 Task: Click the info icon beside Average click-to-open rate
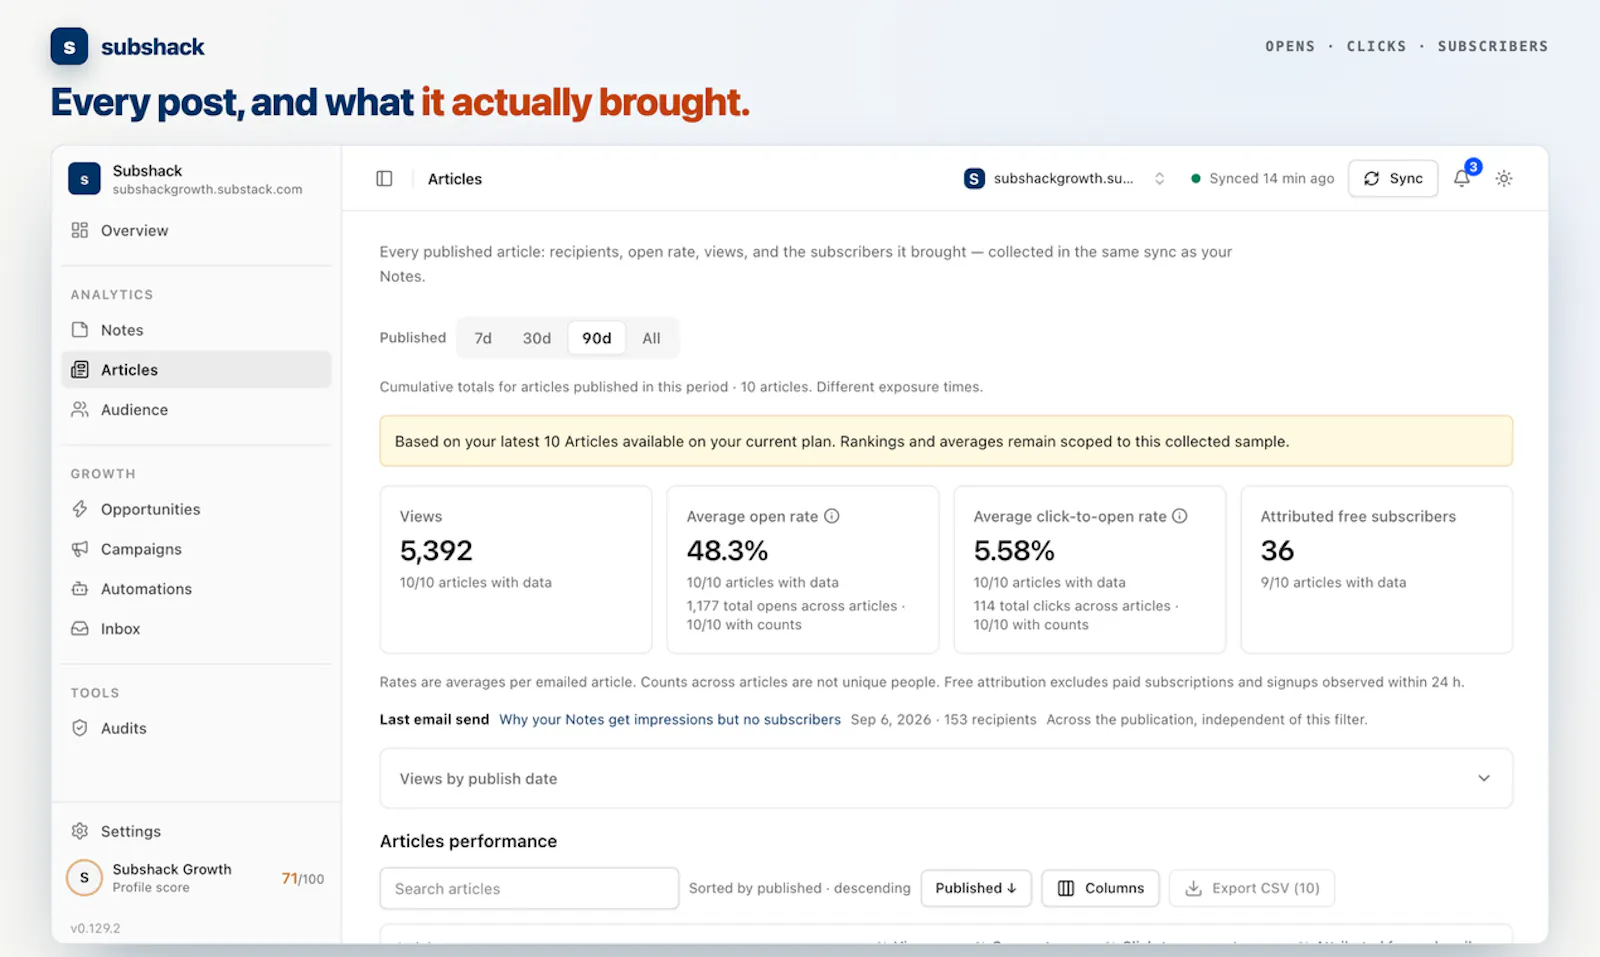1180,516
